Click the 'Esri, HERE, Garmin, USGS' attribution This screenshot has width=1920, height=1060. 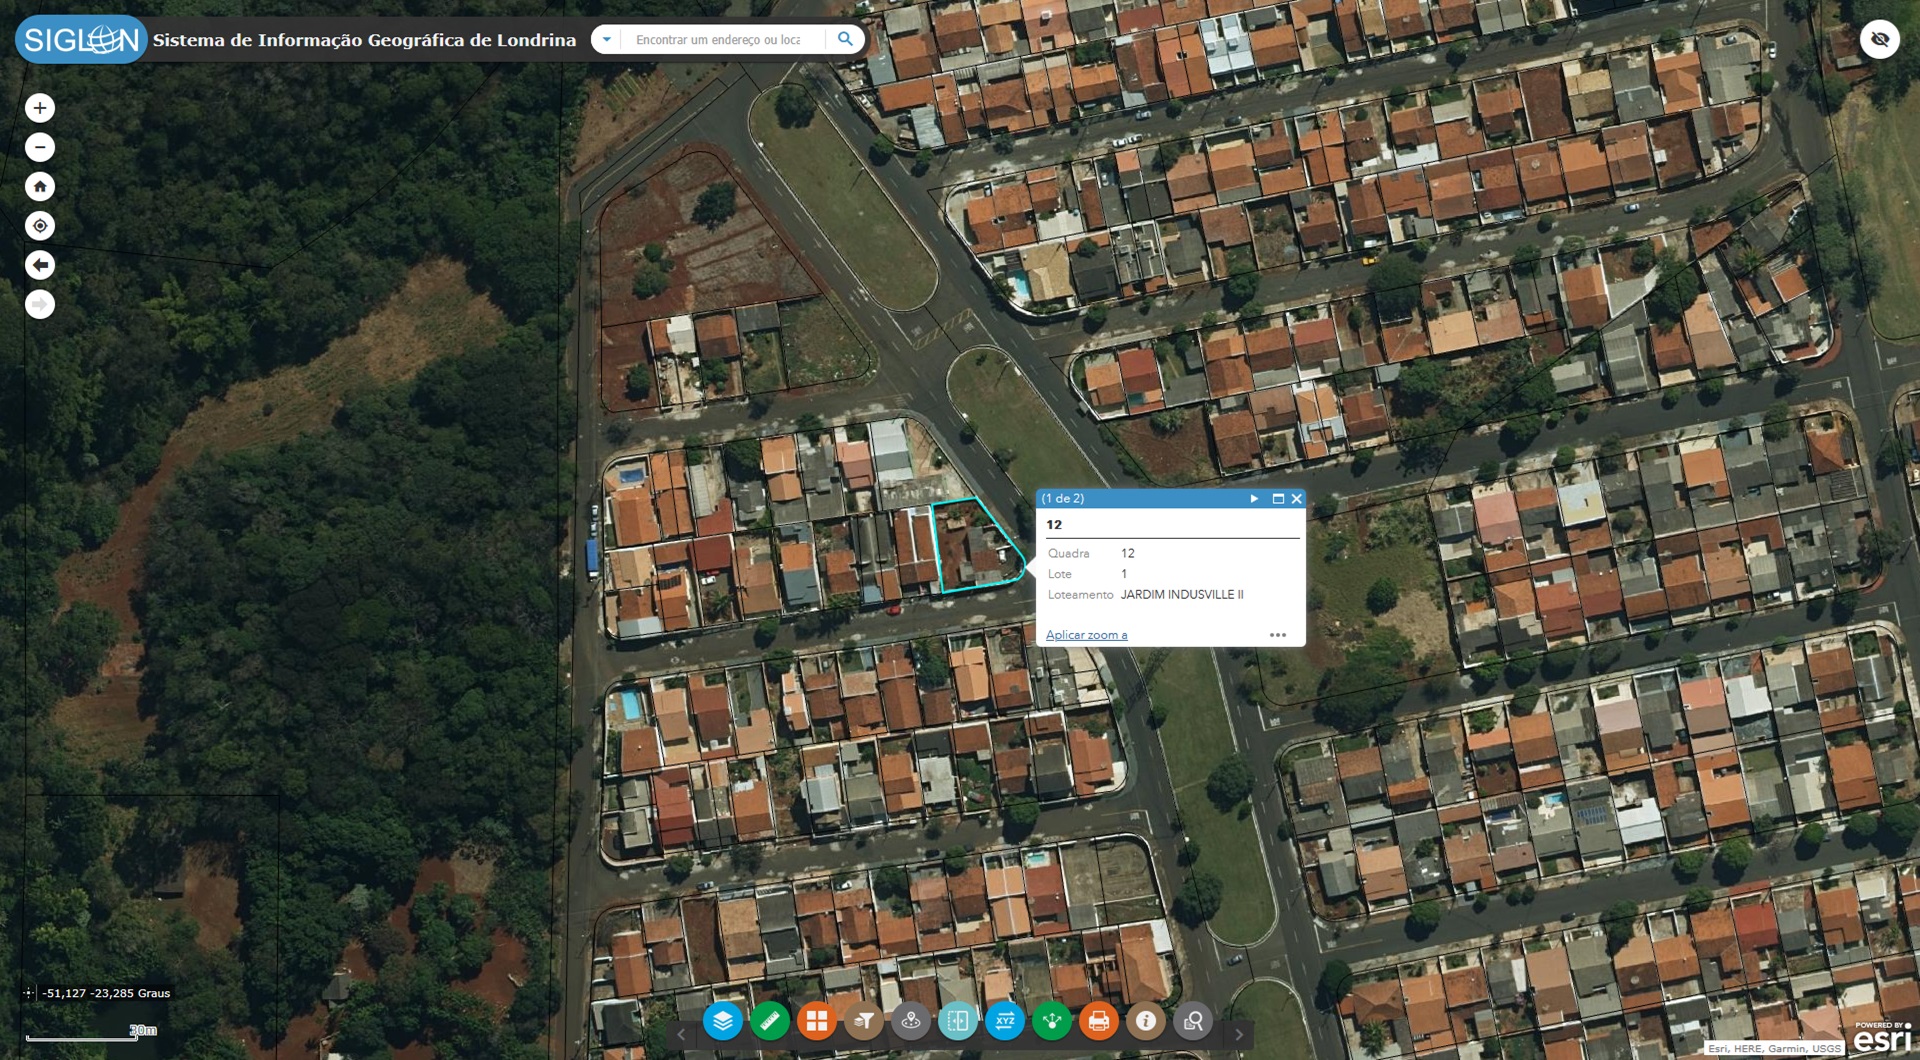1774,1048
